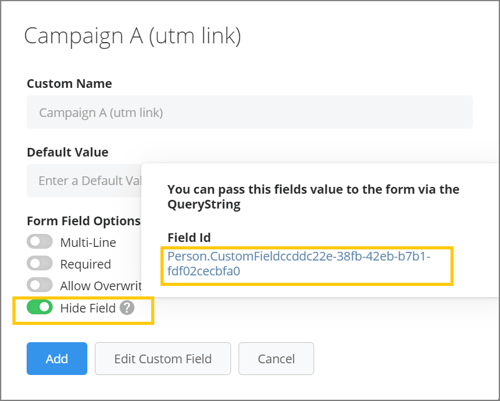Viewport: 500px width, 401px height.
Task: Click the Hide Field help question-mark icon
Action: click(127, 308)
